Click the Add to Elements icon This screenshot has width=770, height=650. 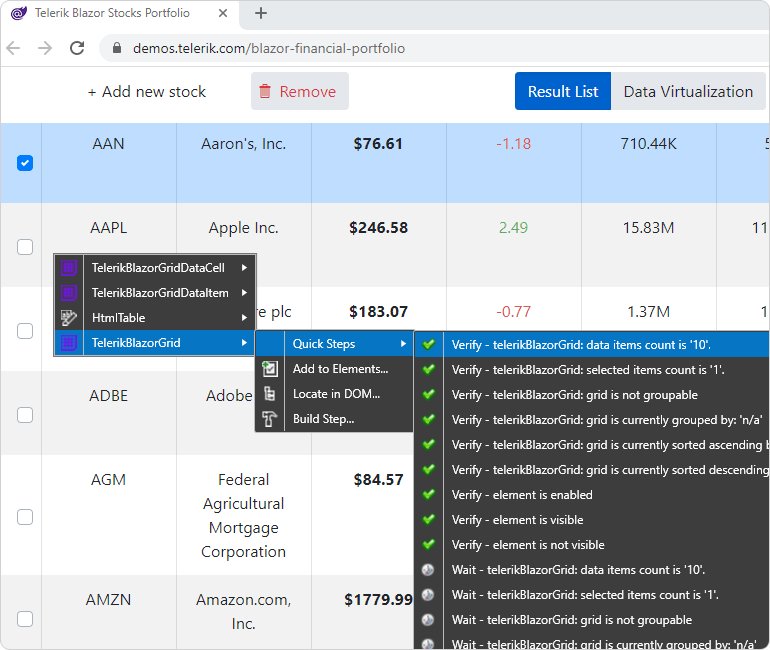click(270, 369)
